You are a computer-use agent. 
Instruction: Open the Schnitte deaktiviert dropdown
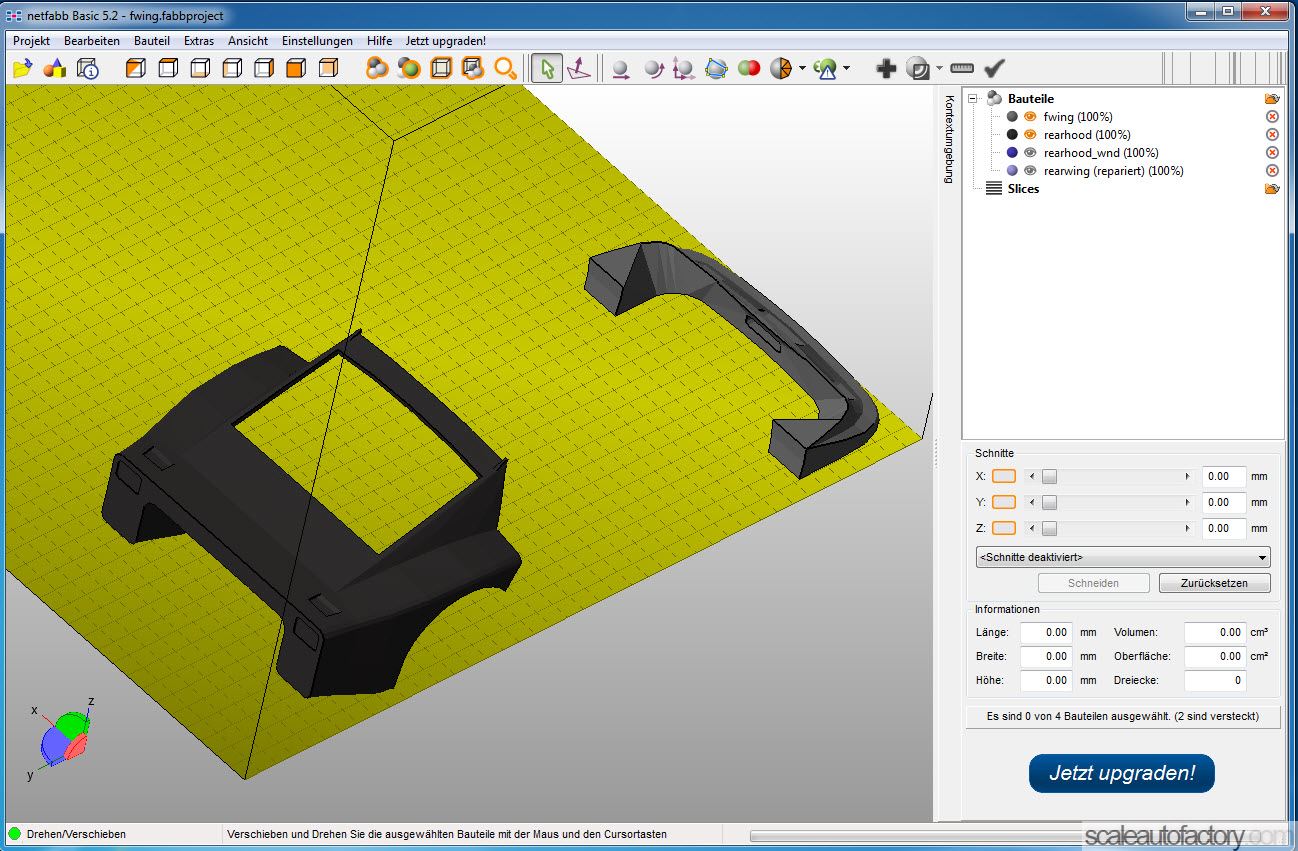(1123, 557)
